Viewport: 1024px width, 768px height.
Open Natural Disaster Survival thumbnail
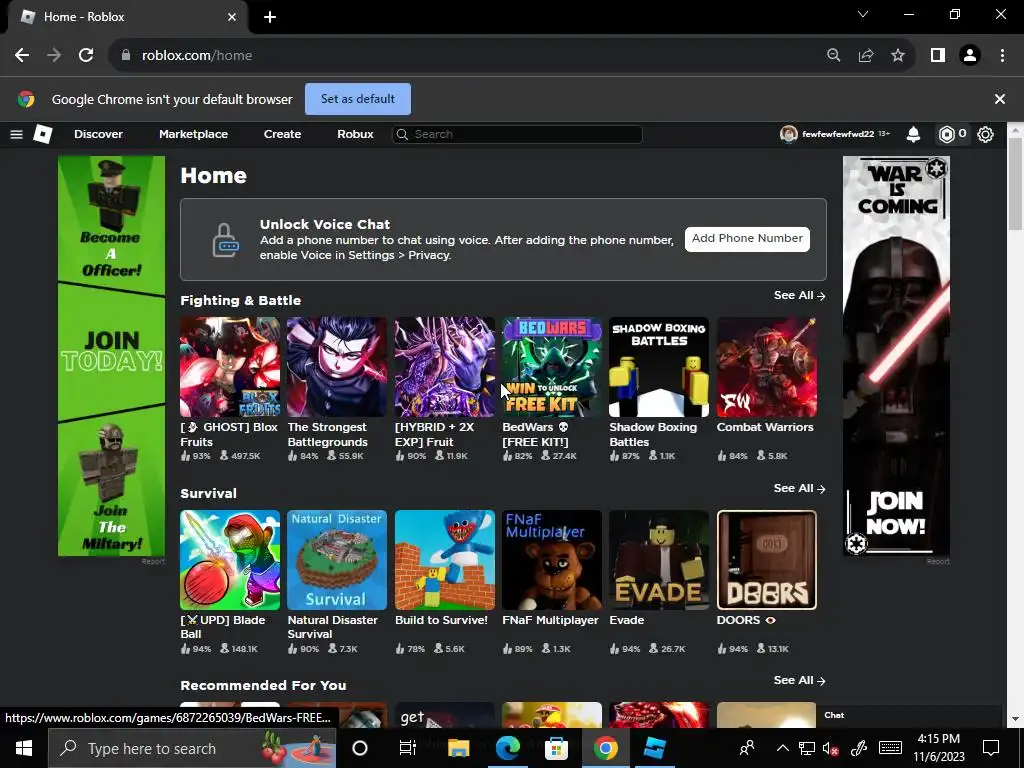(337, 560)
